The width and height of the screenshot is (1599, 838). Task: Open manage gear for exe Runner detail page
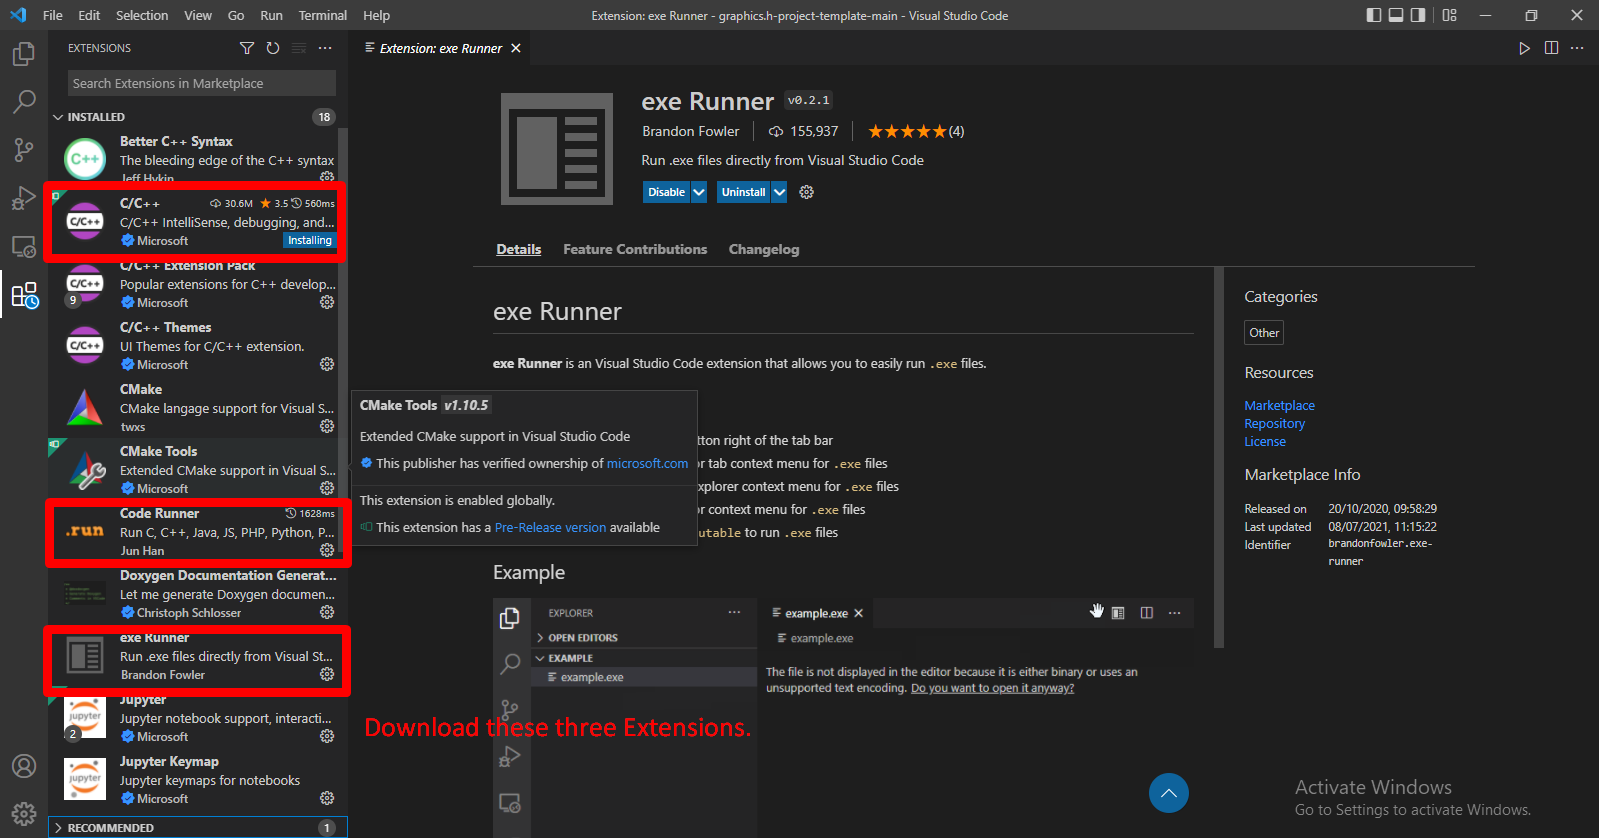(807, 192)
